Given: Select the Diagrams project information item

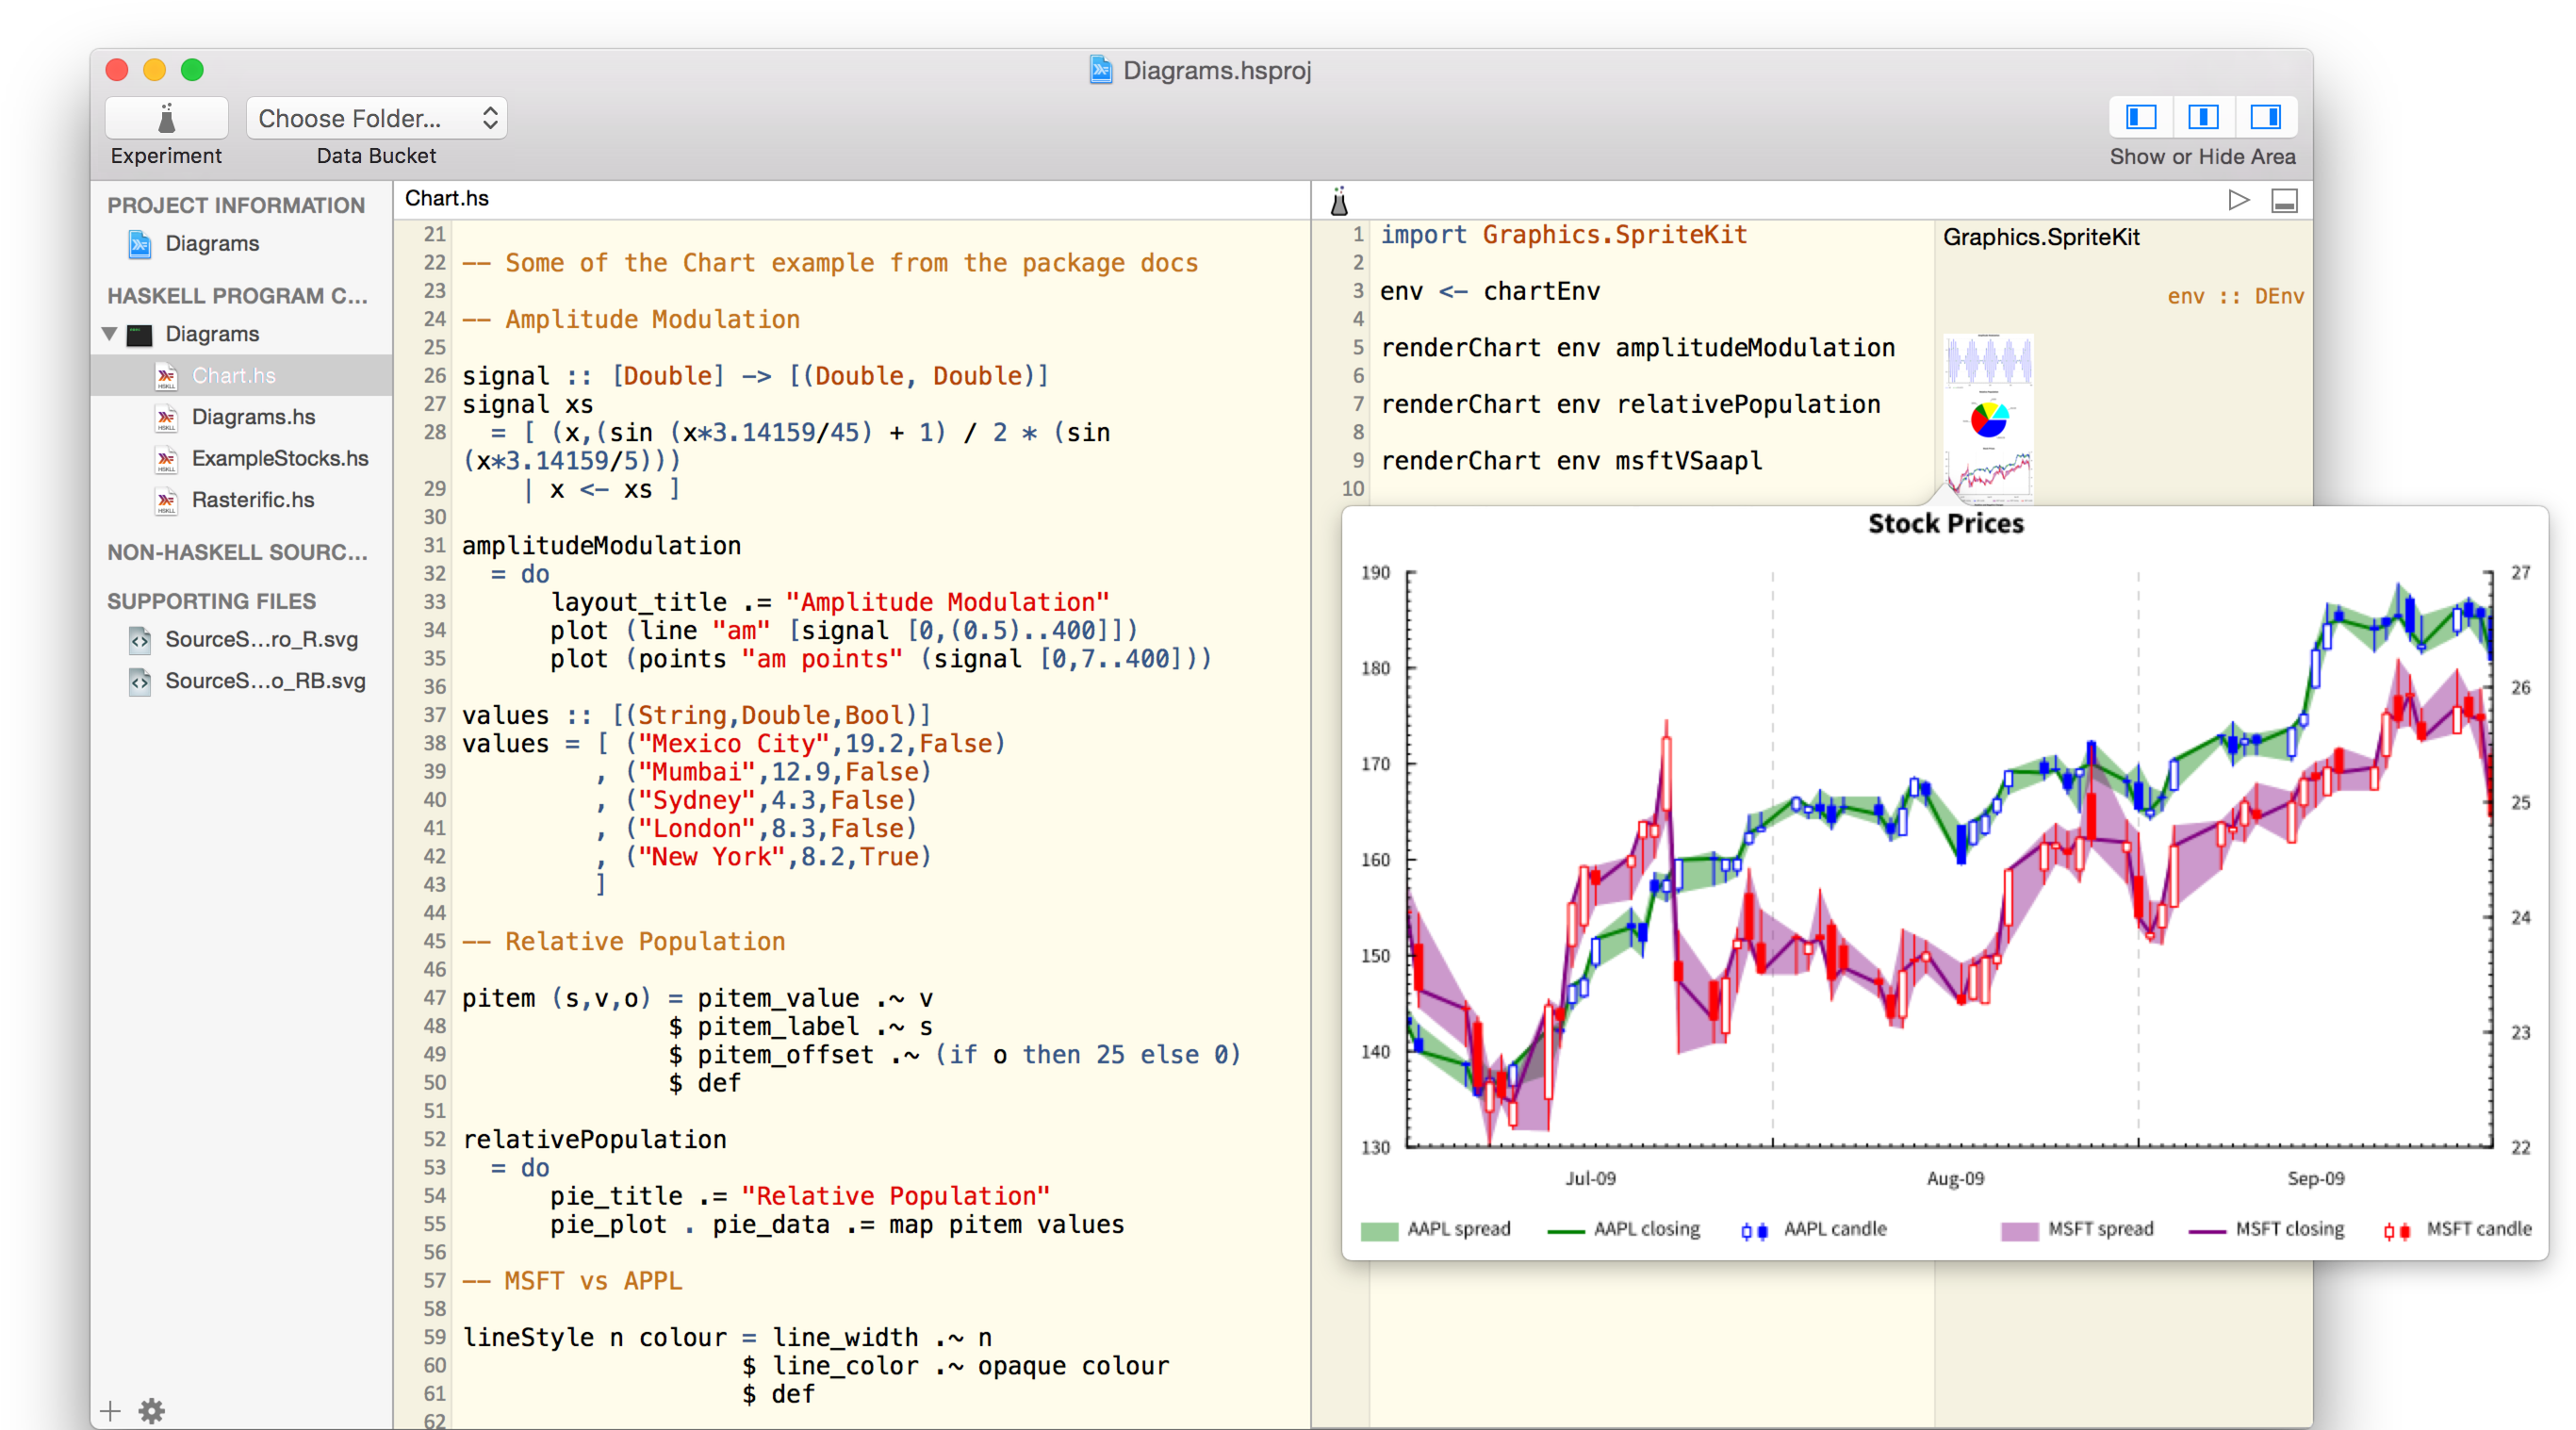Looking at the screenshot, I should pyautogui.click(x=211, y=243).
